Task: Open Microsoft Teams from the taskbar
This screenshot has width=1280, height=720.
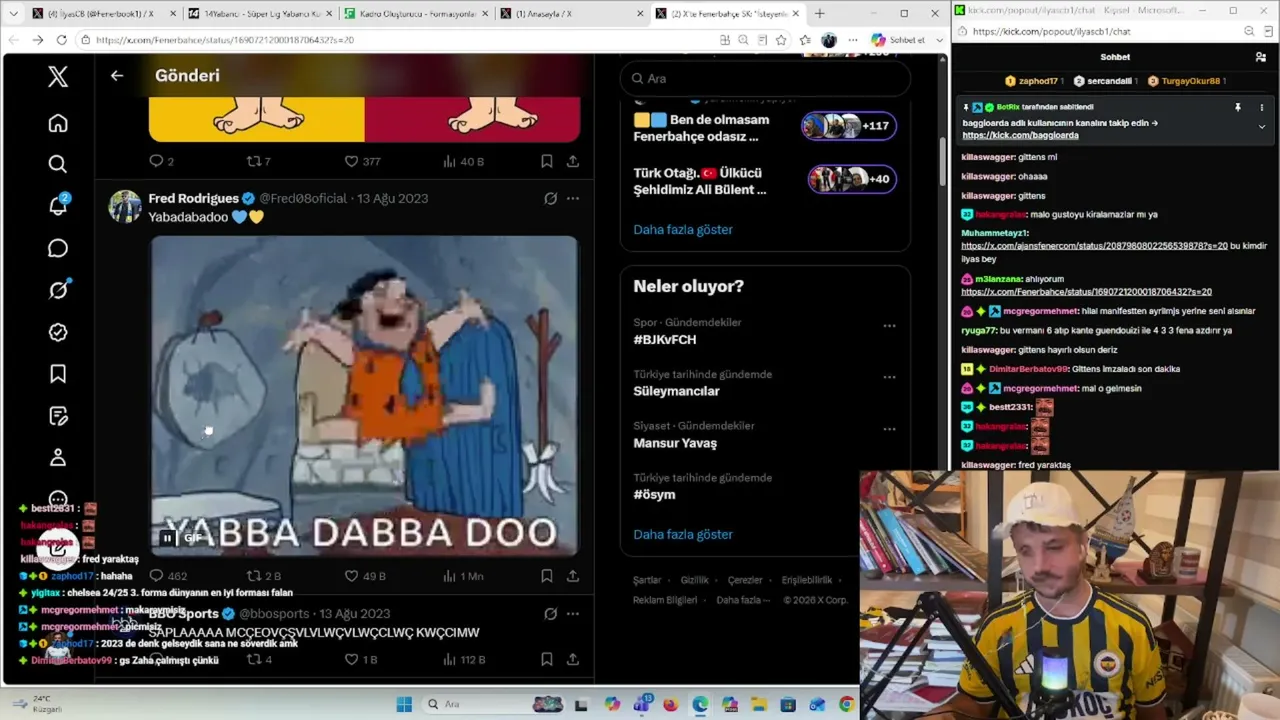Action: click(x=641, y=704)
